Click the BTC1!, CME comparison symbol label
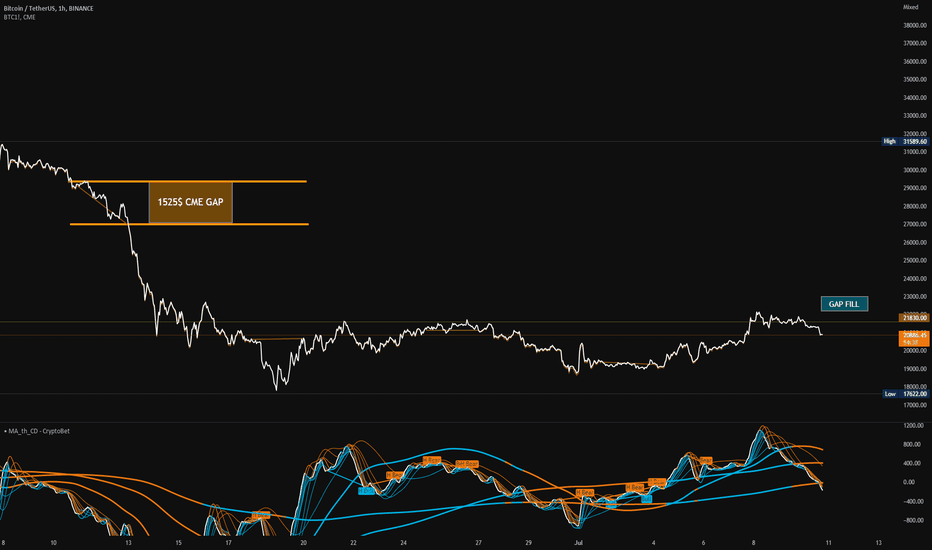This screenshot has width=932, height=550. click(20, 17)
